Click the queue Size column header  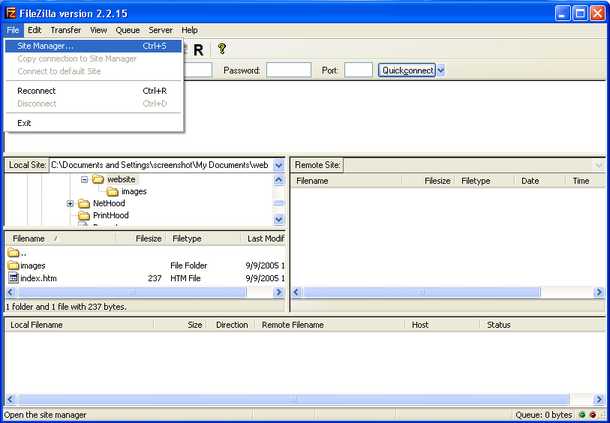pos(181,325)
